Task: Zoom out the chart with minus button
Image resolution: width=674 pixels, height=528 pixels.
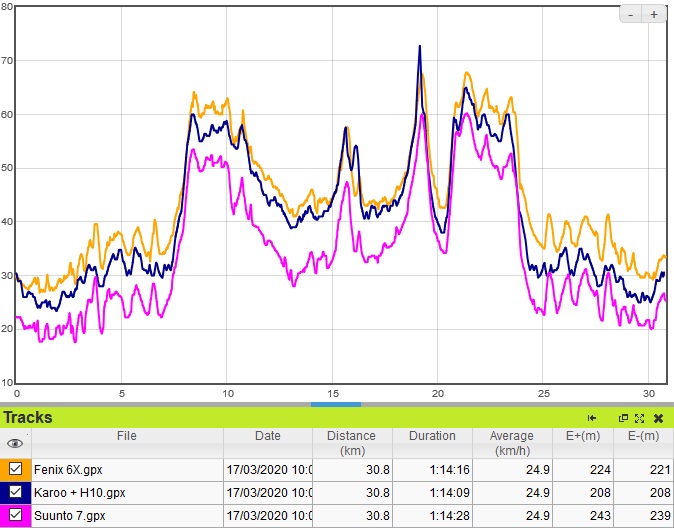Action: 632,14
